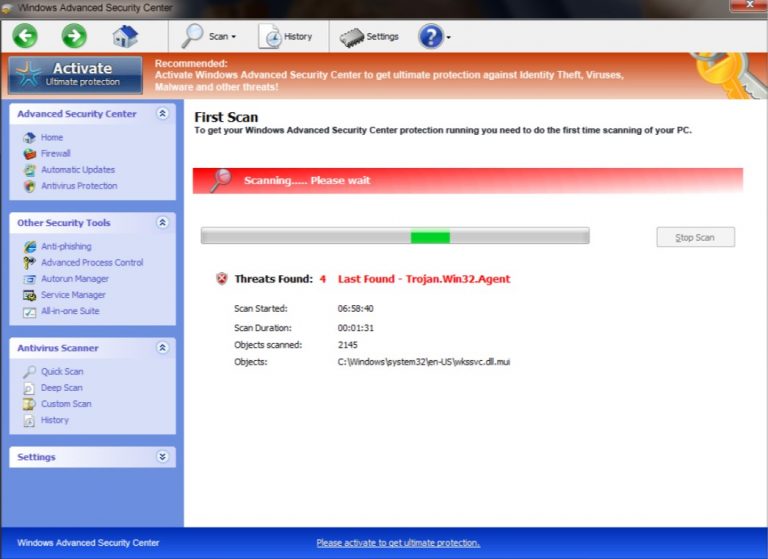Click the gold keys icon in banner
Screen dimensions: 768x559
tap(728, 75)
